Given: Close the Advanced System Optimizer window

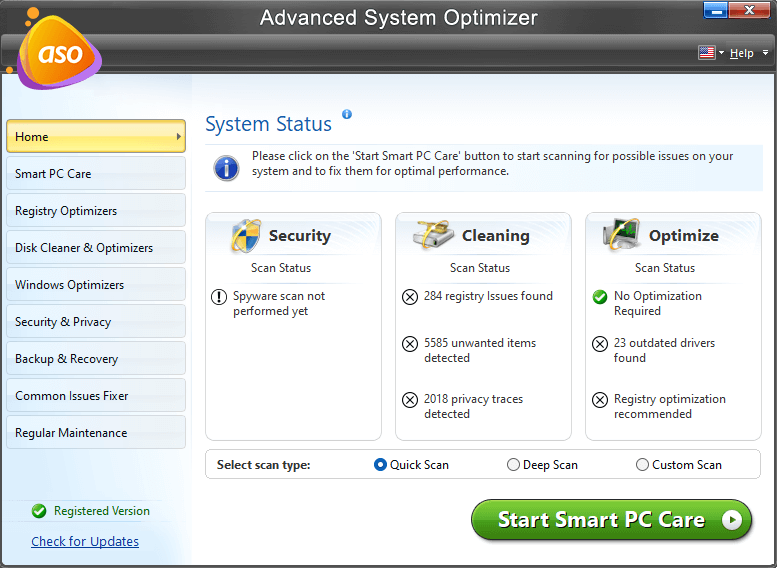Looking at the screenshot, I should 749,10.
